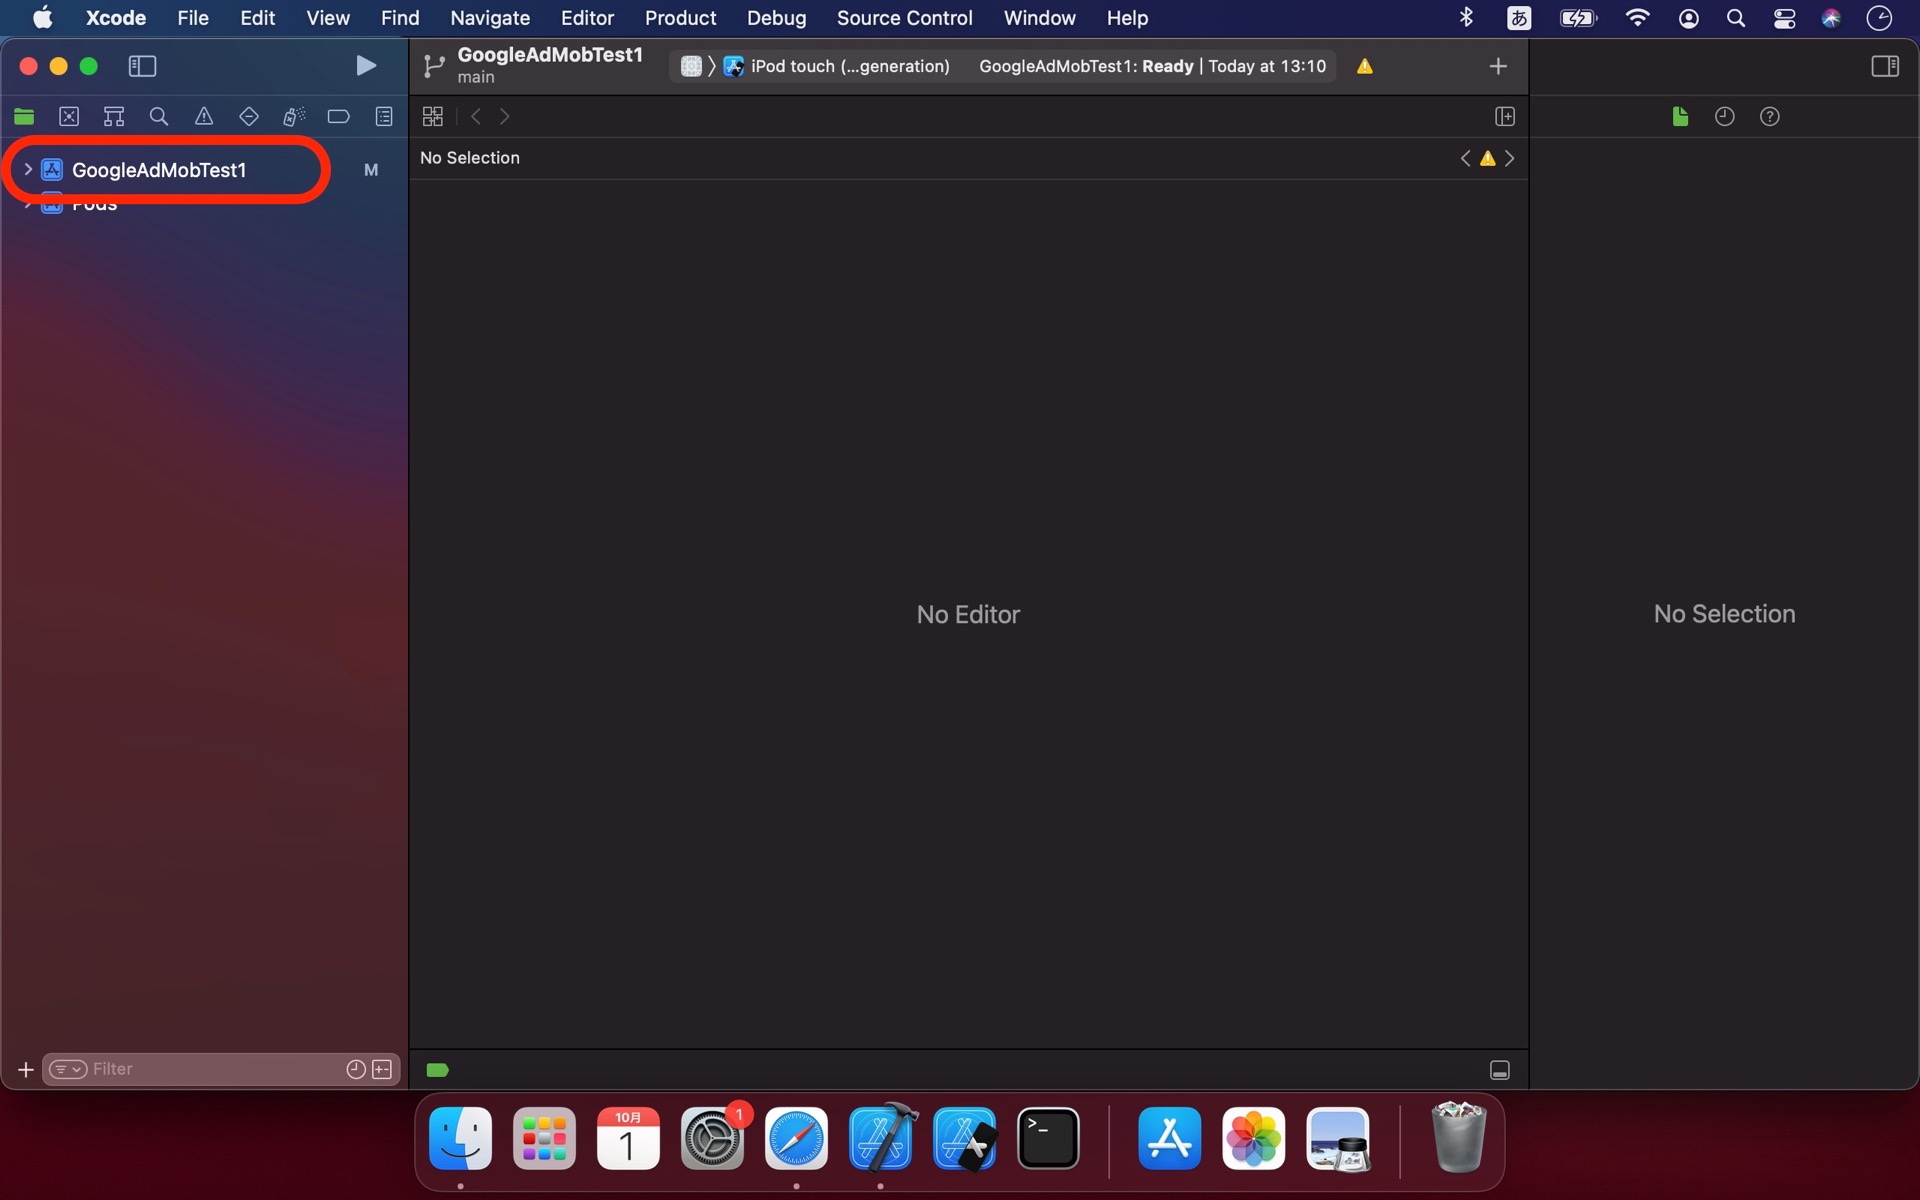This screenshot has width=1920, height=1200.
Task: Open the Issue navigator warning triangle
Action: click(x=204, y=117)
